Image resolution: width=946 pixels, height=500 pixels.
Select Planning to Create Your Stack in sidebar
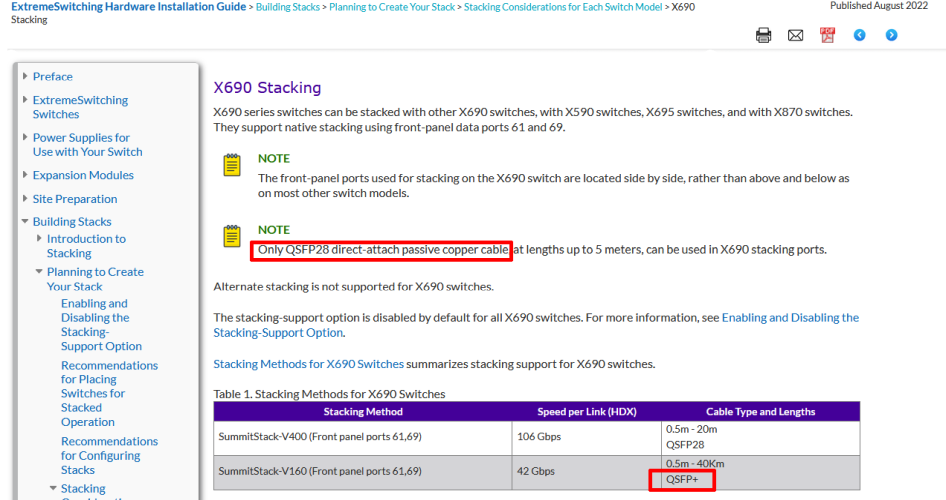95,279
